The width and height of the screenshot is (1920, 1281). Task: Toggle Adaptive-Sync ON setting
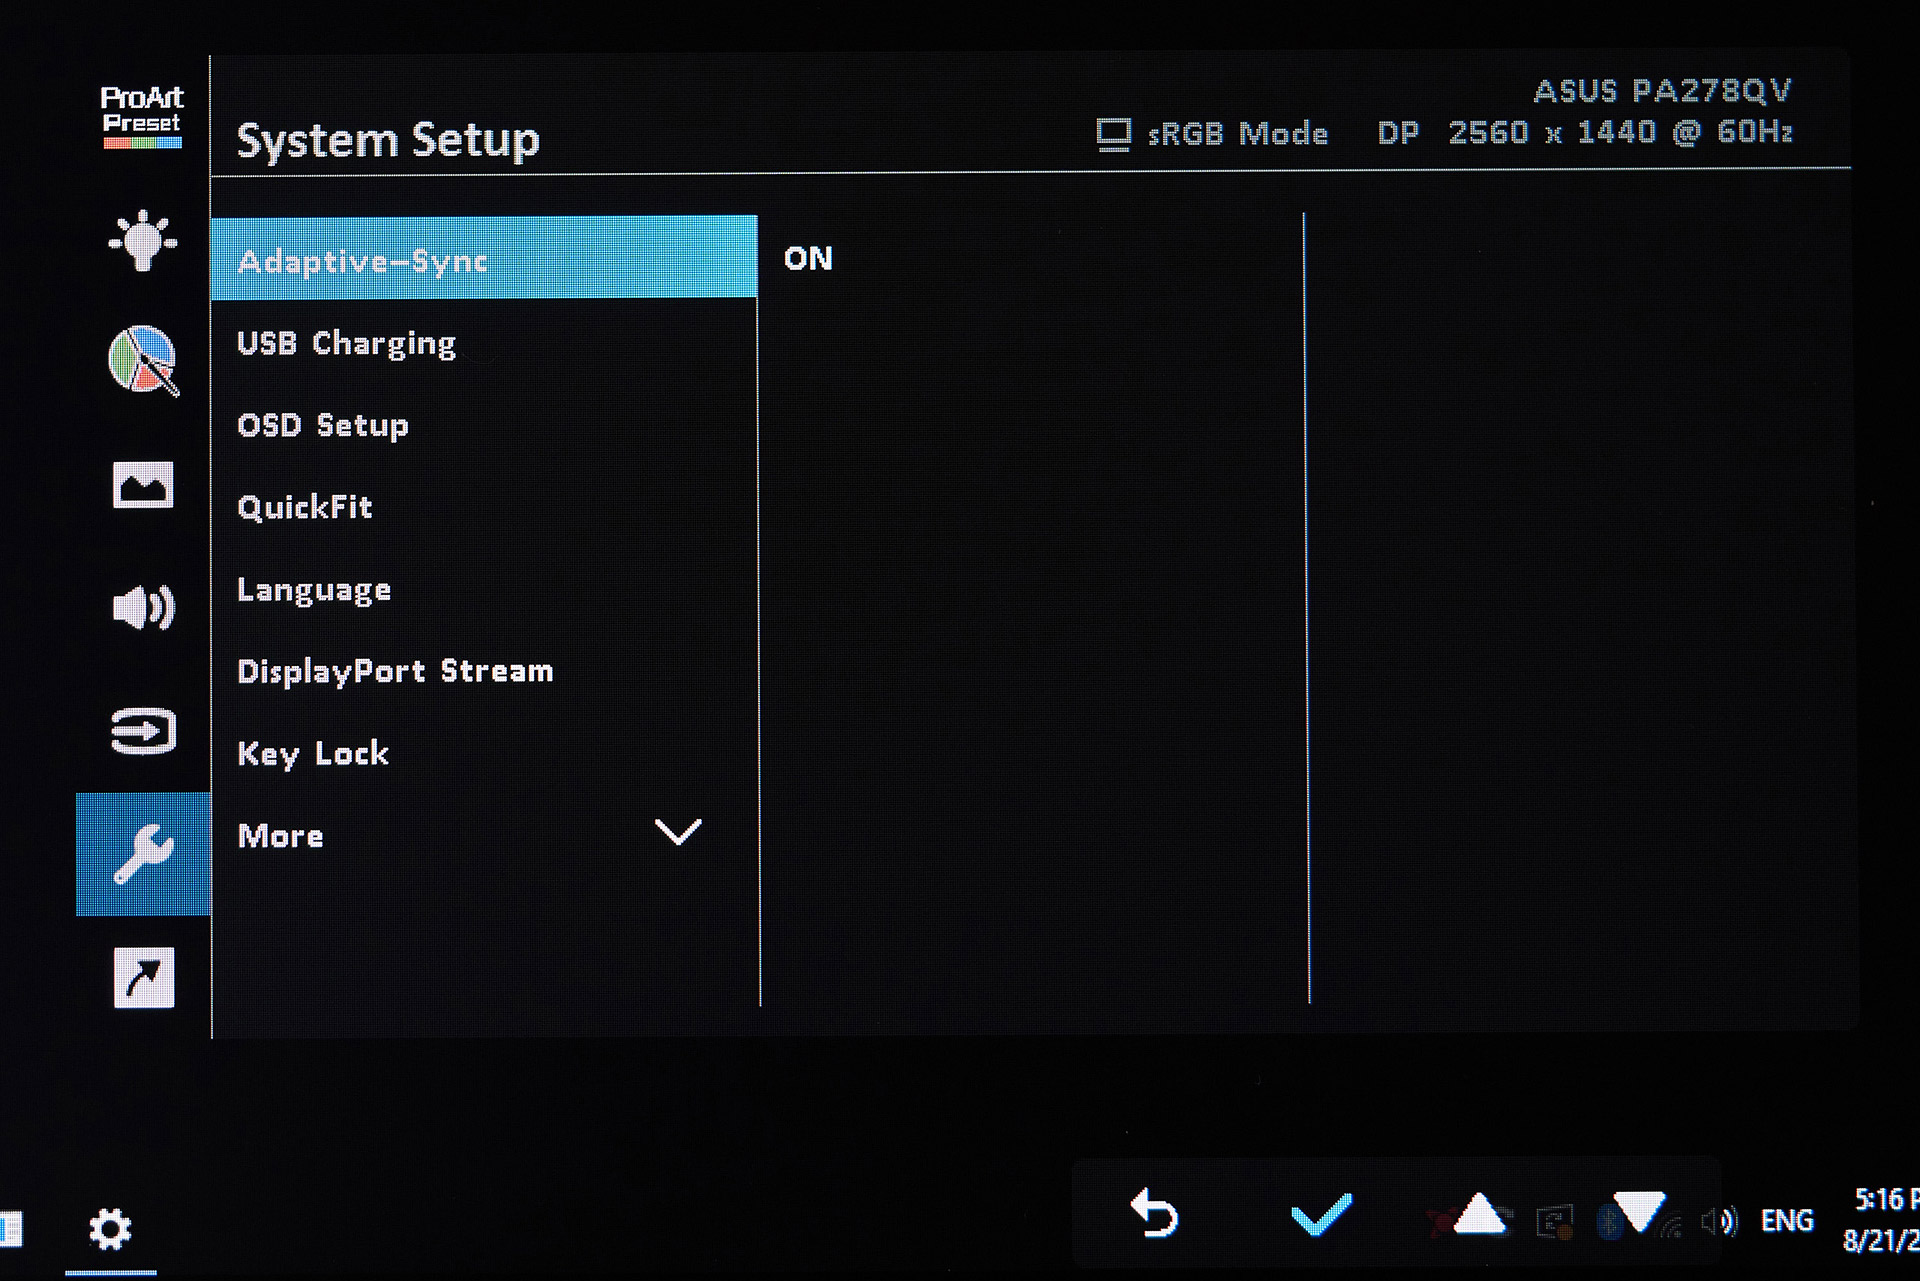click(811, 259)
